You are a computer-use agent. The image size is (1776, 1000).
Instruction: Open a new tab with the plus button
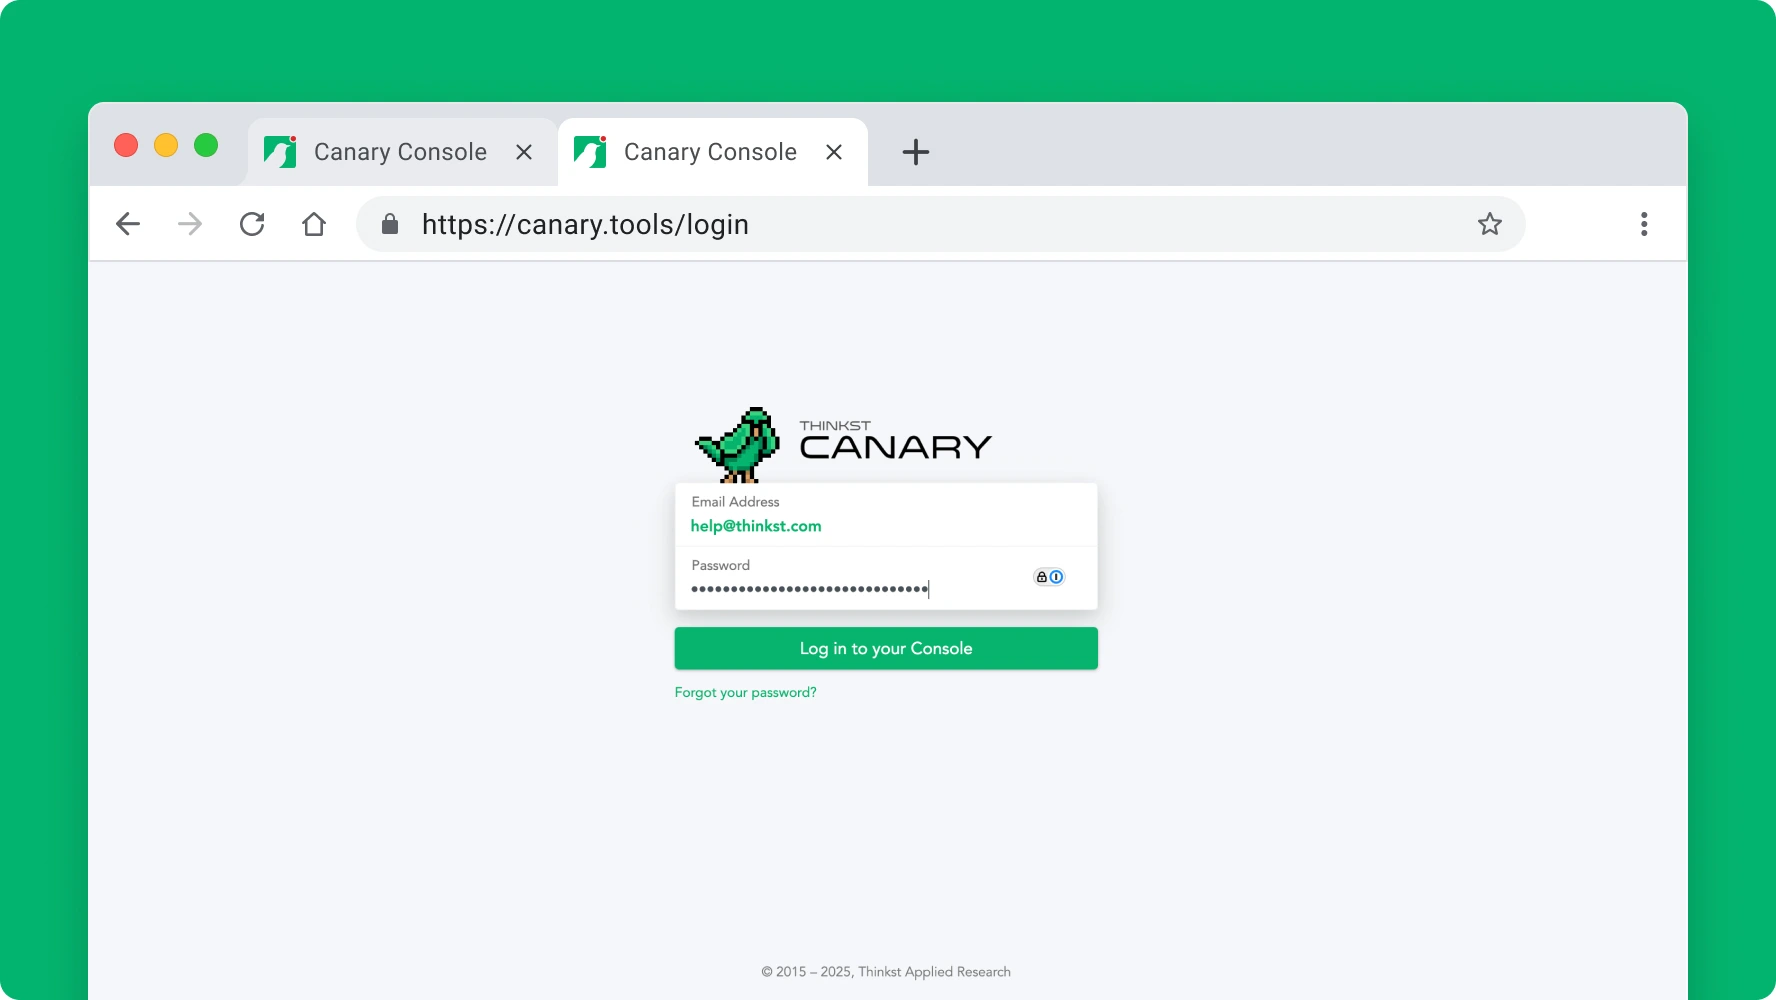[916, 152]
